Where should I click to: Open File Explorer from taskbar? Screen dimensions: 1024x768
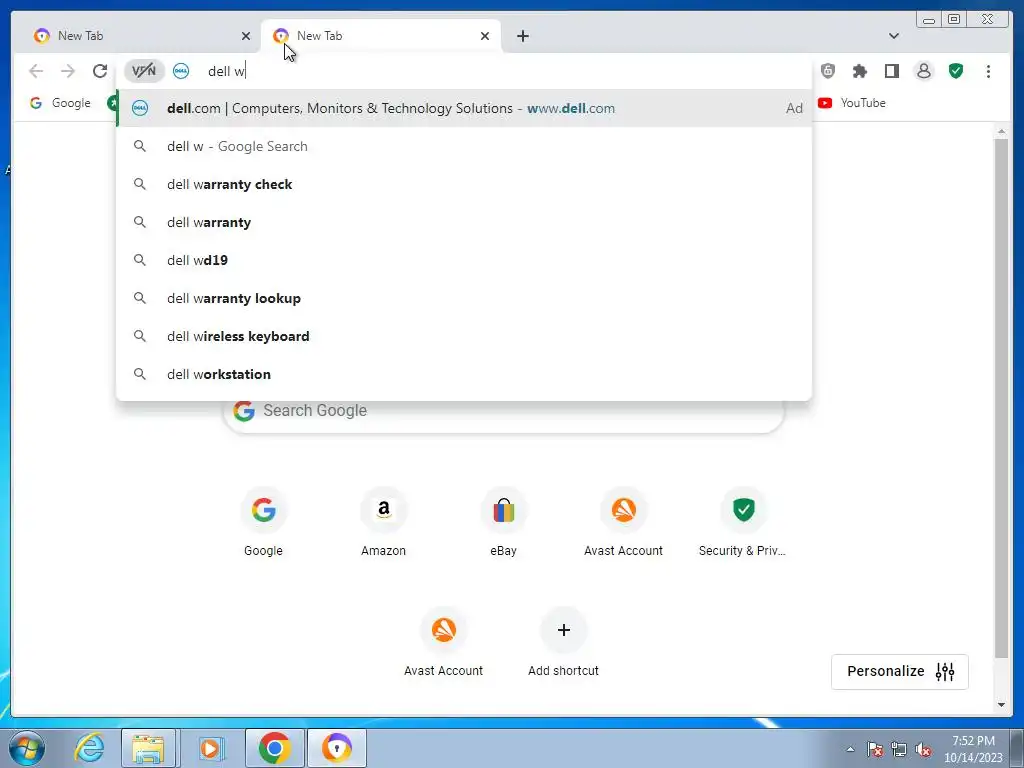[x=148, y=748]
